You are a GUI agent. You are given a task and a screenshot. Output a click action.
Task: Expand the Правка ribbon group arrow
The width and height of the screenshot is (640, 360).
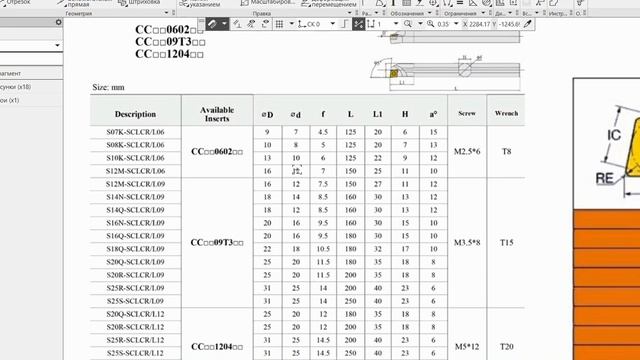tap(349, 13)
